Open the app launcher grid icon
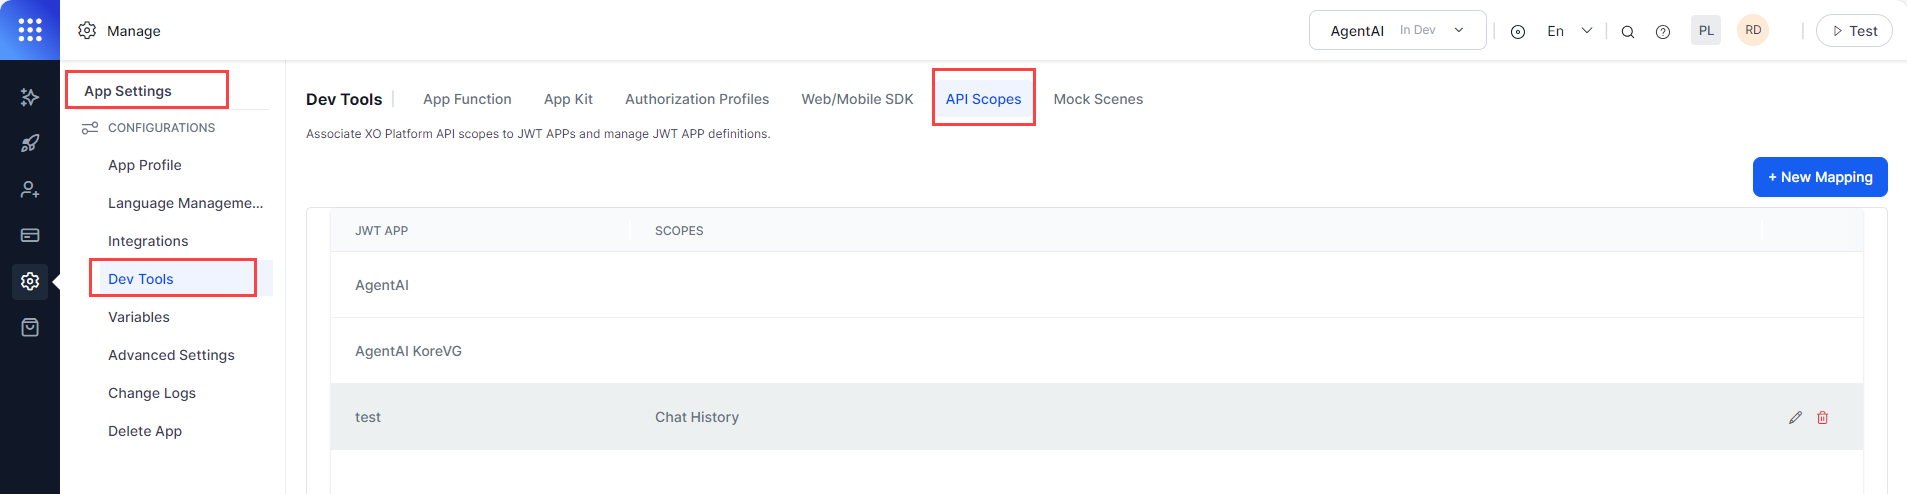1907x494 pixels. coord(30,30)
